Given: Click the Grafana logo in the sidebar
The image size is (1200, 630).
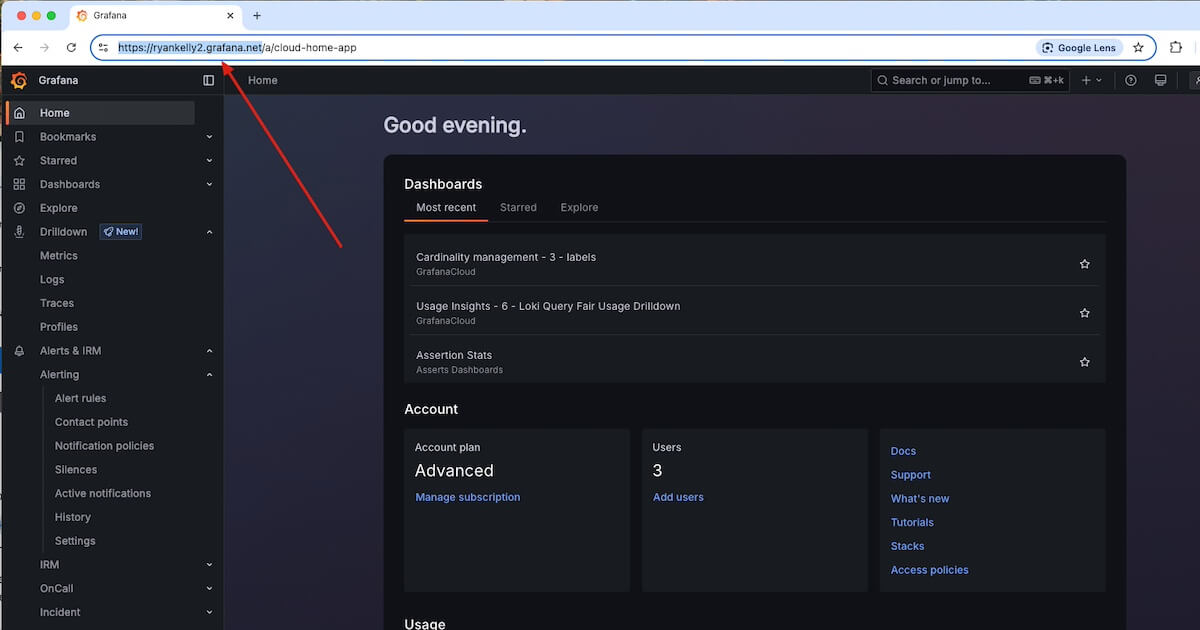Looking at the screenshot, I should (x=17, y=80).
